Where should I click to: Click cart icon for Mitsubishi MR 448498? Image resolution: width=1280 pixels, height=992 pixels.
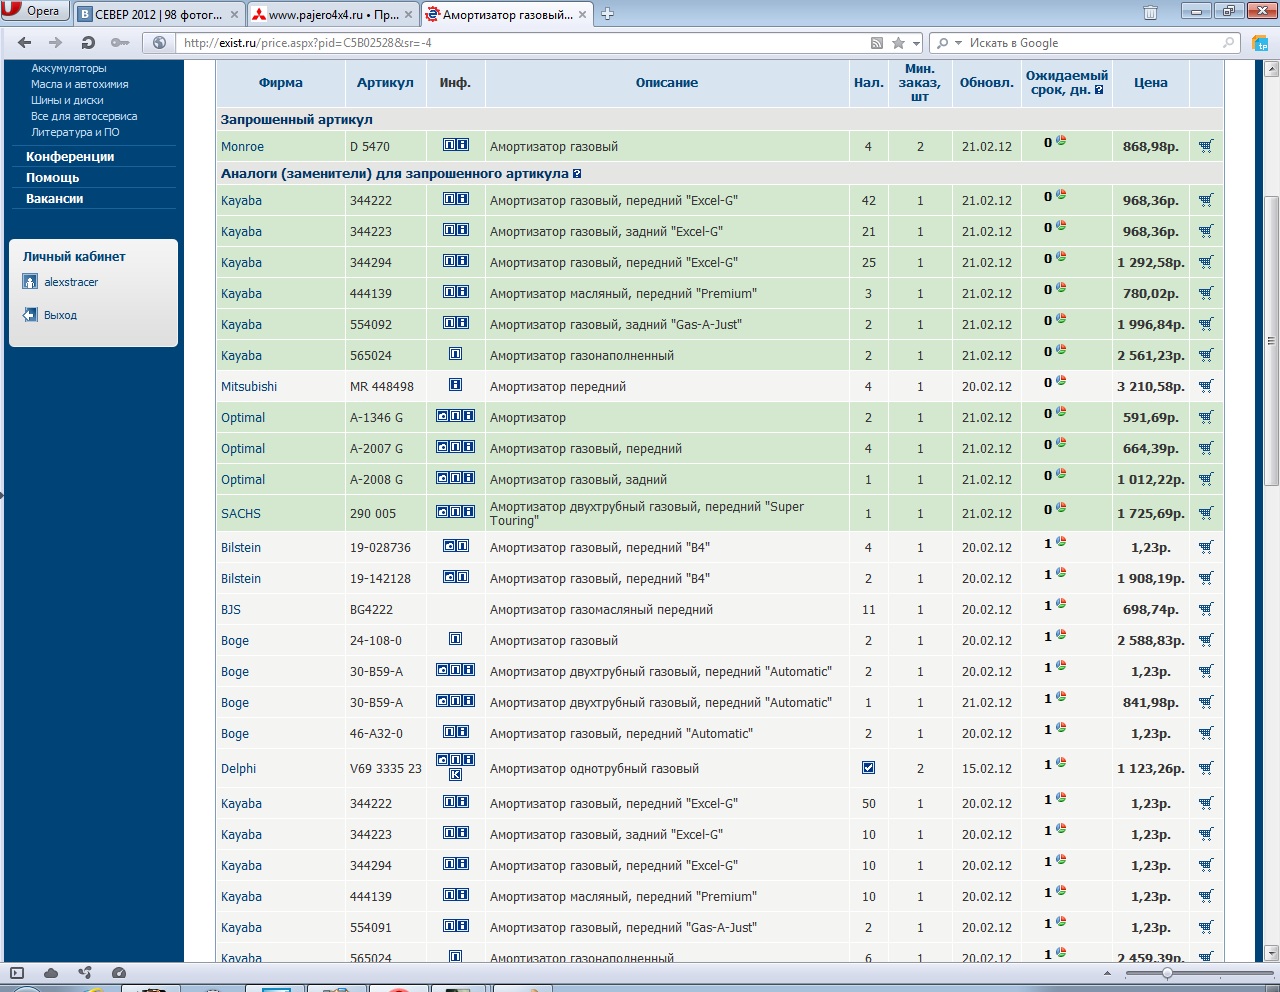point(1206,386)
